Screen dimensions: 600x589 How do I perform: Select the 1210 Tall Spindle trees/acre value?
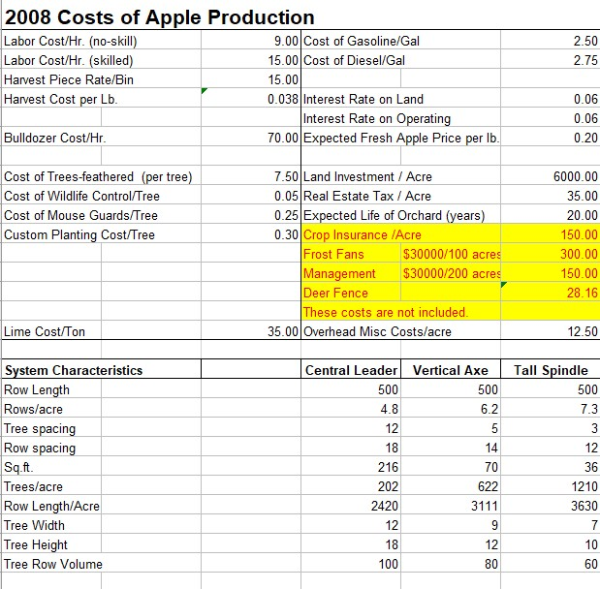584,487
